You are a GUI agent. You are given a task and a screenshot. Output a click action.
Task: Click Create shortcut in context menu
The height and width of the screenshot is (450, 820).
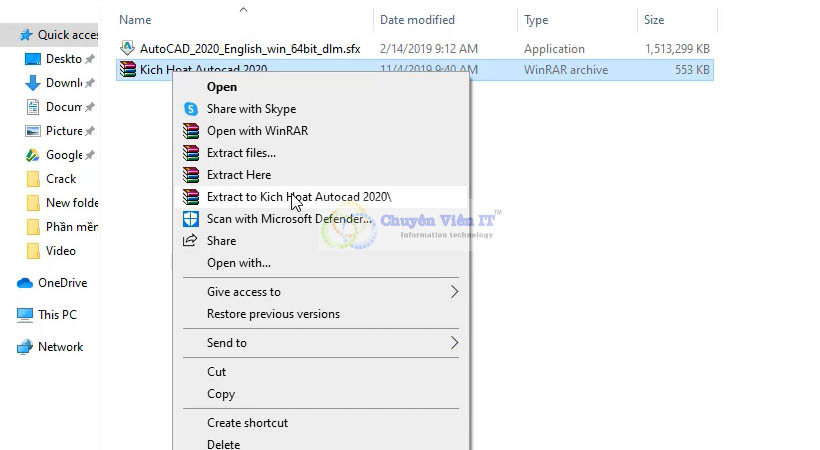247,423
